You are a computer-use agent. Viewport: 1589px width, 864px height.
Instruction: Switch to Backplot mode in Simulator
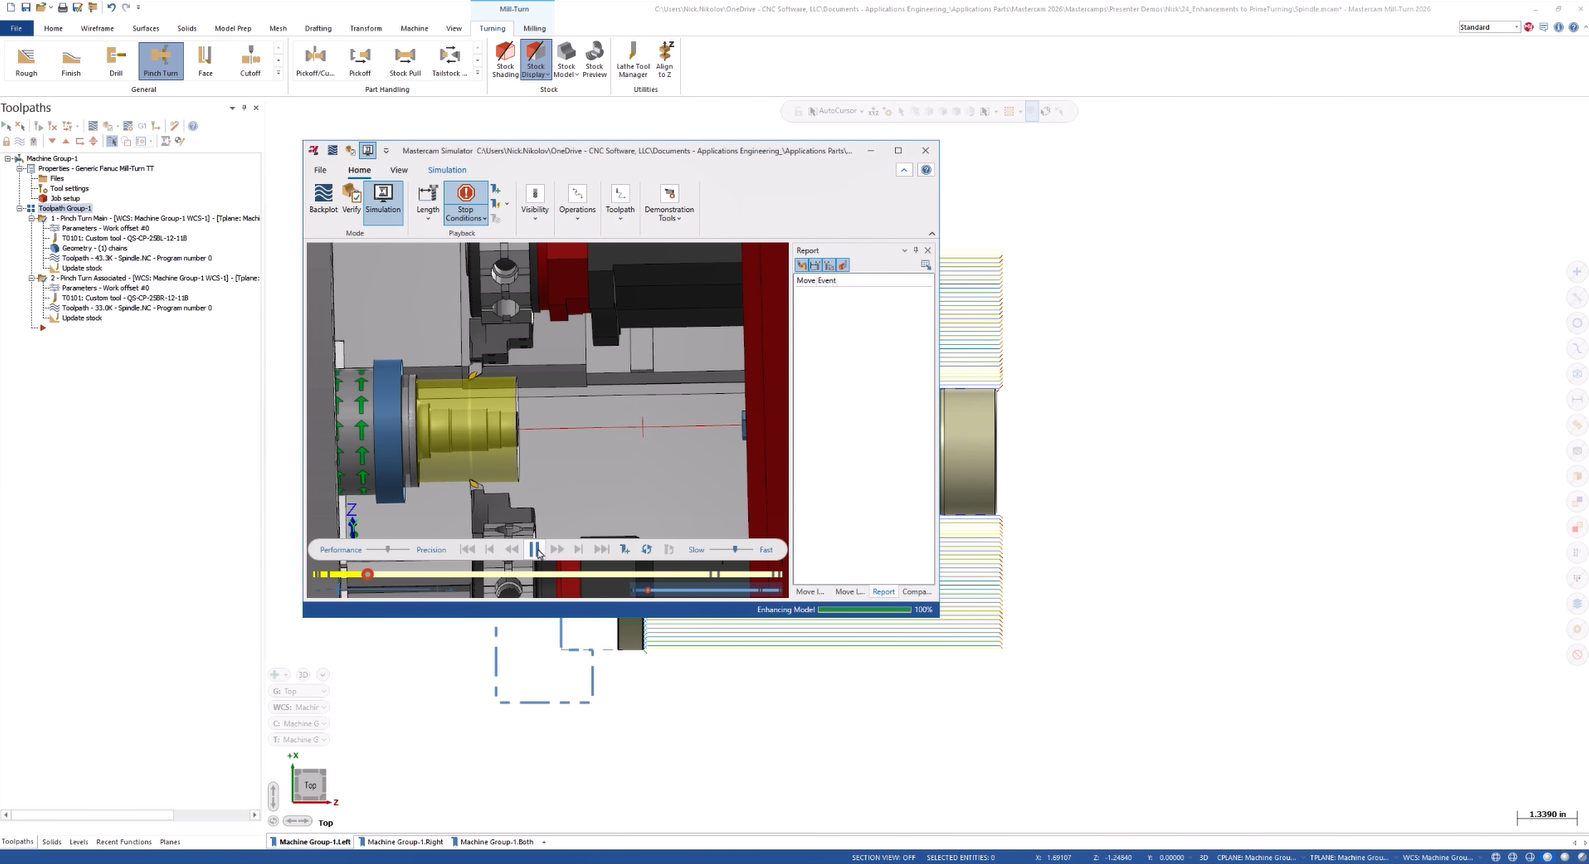323,199
